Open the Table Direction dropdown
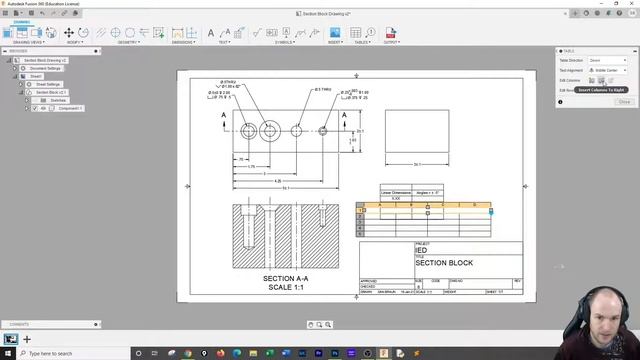The image size is (640, 360). coord(607,60)
